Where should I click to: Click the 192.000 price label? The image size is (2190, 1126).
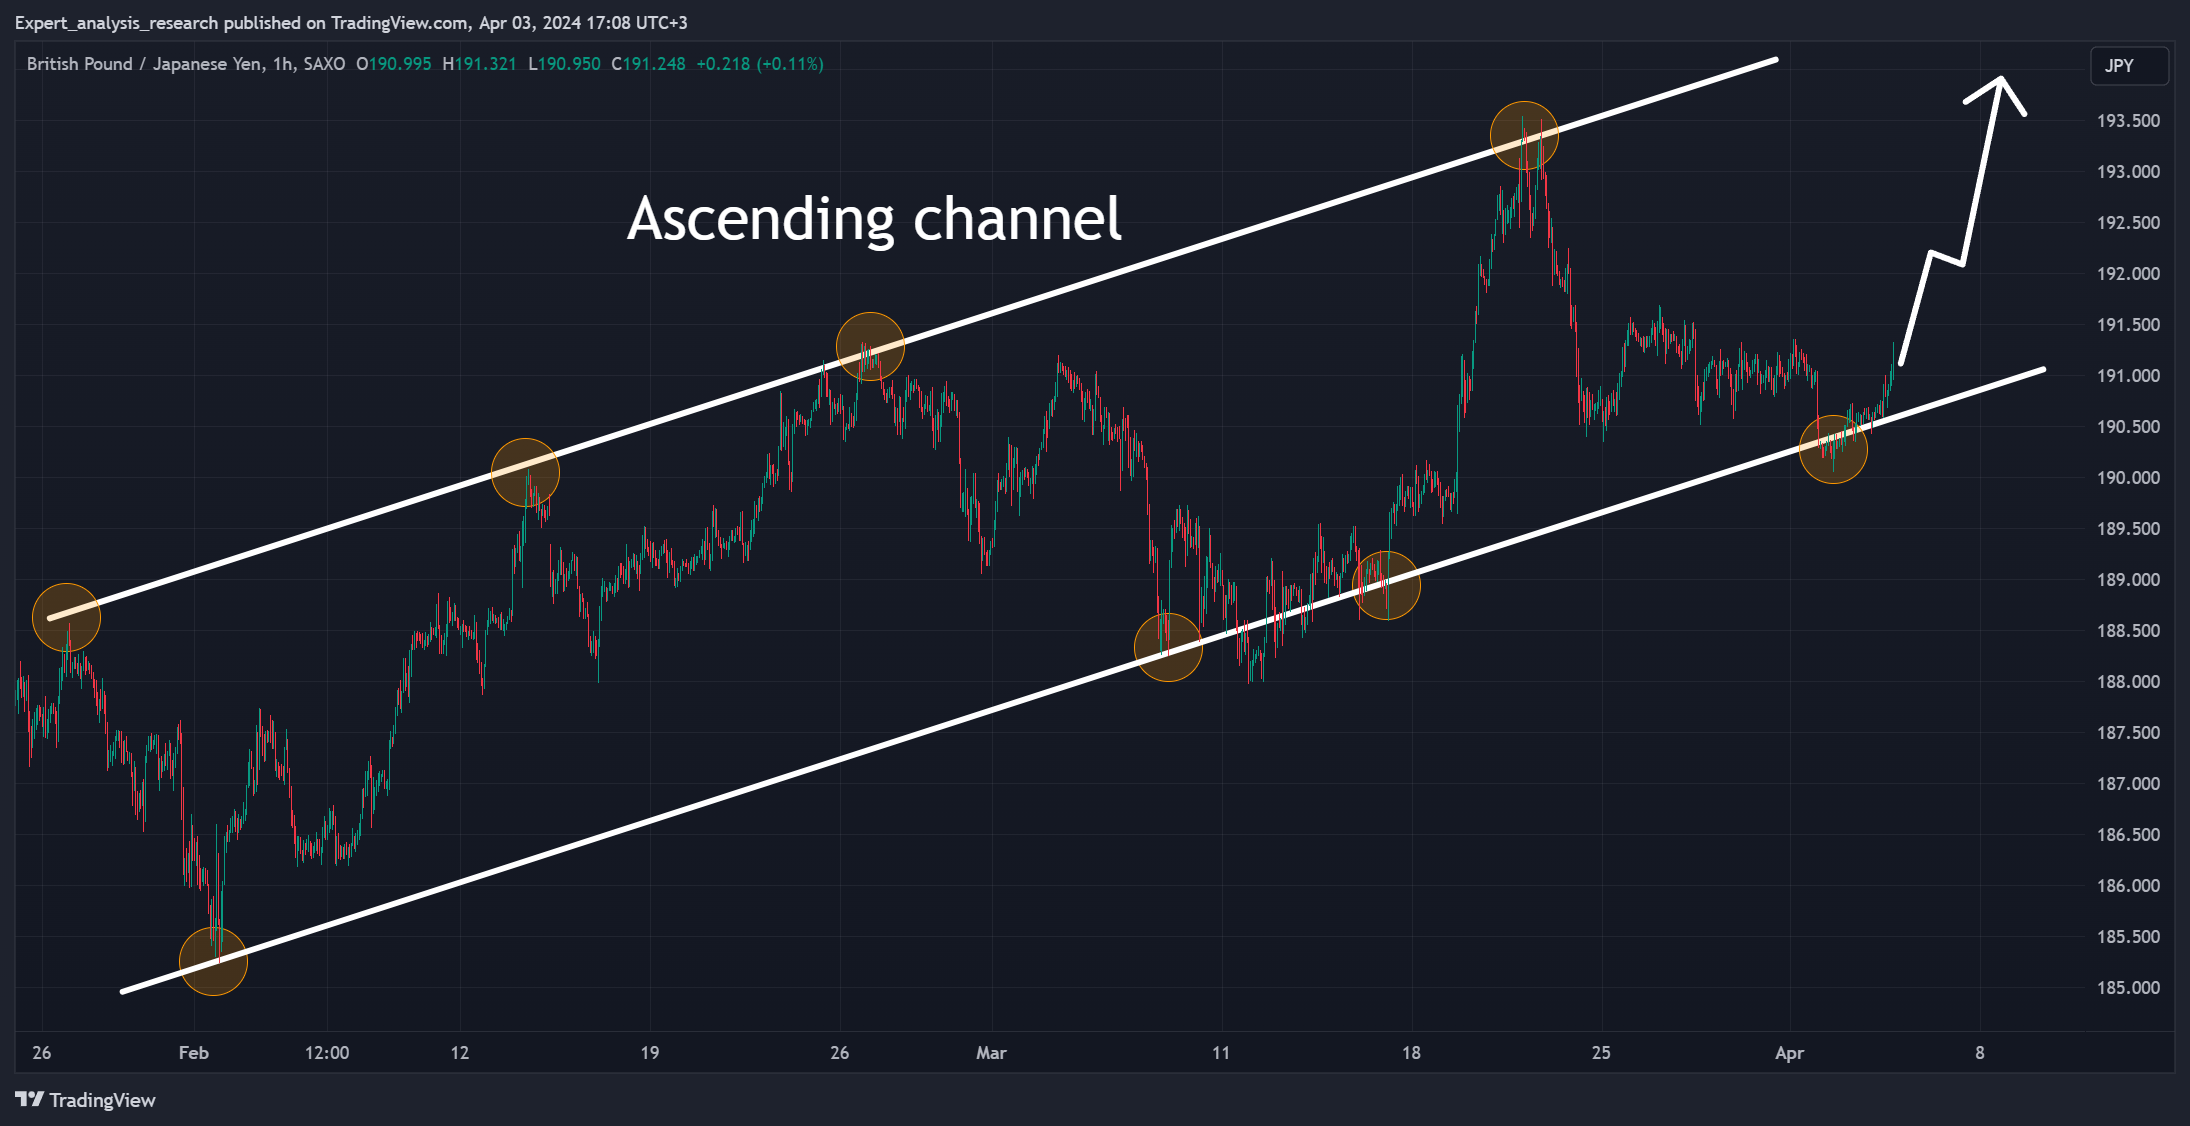2128,274
